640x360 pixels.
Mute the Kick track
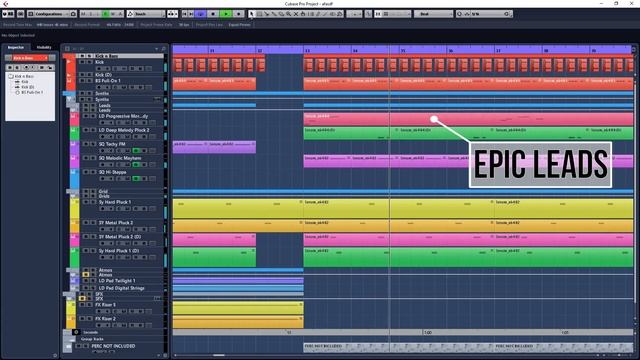tap(83, 62)
